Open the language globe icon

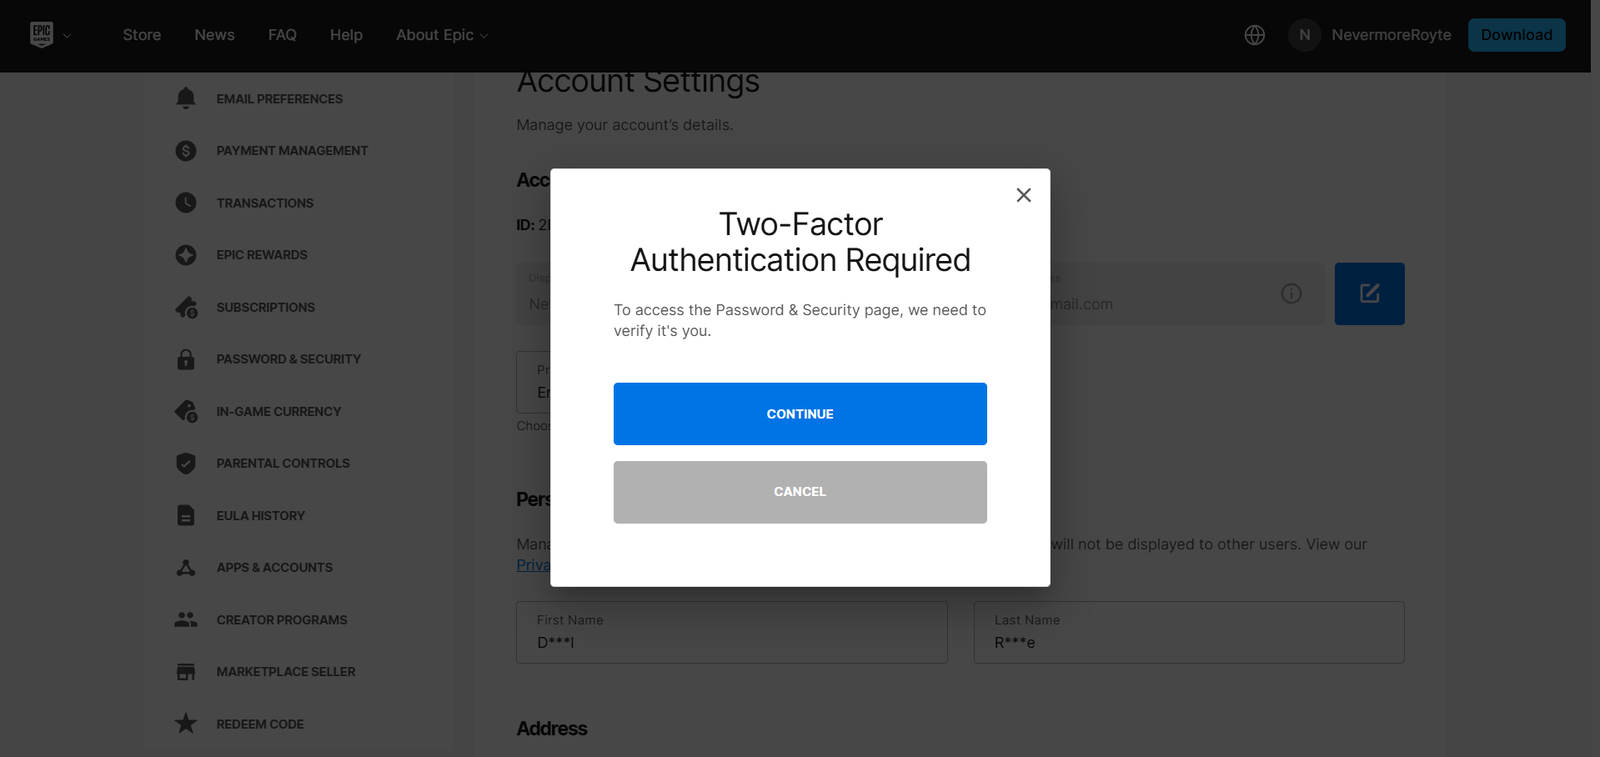point(1254,34)
